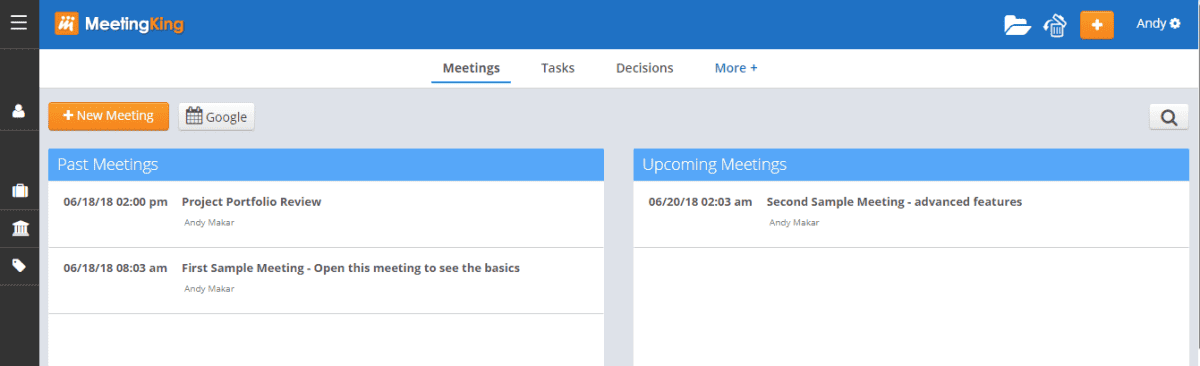Click the orange plus button in header
The height and width of the screenshot is (366, 1200).
pos(1097,24)
